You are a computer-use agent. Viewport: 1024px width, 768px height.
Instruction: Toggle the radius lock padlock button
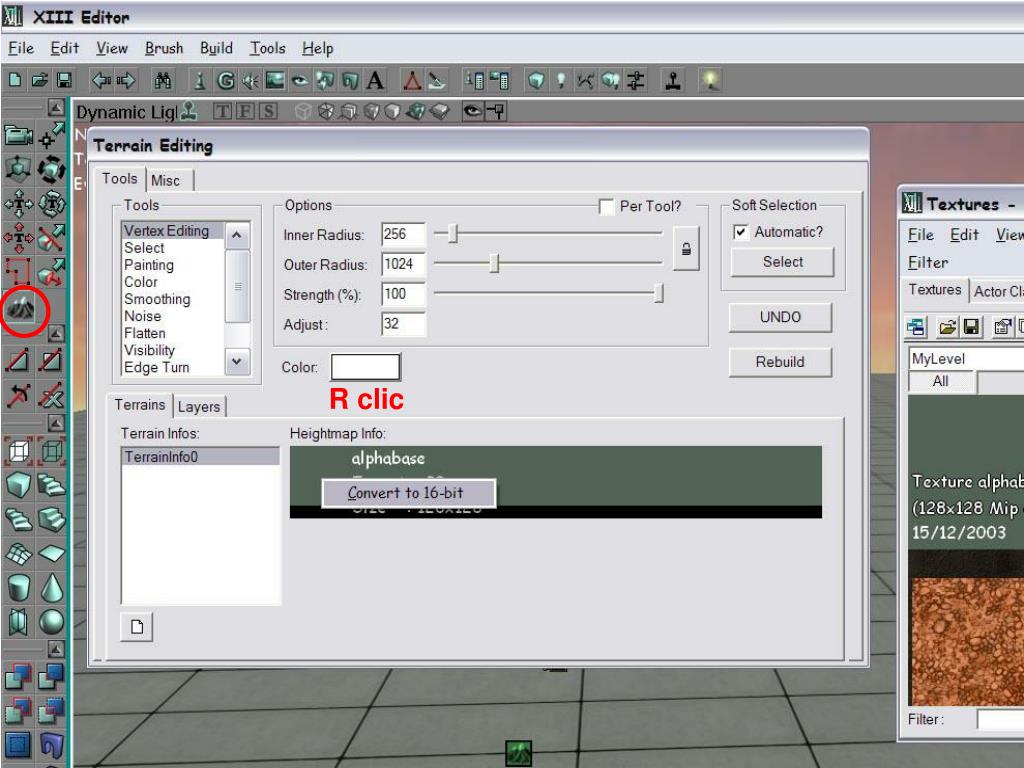pyautogui.click(x=686, y=249)
